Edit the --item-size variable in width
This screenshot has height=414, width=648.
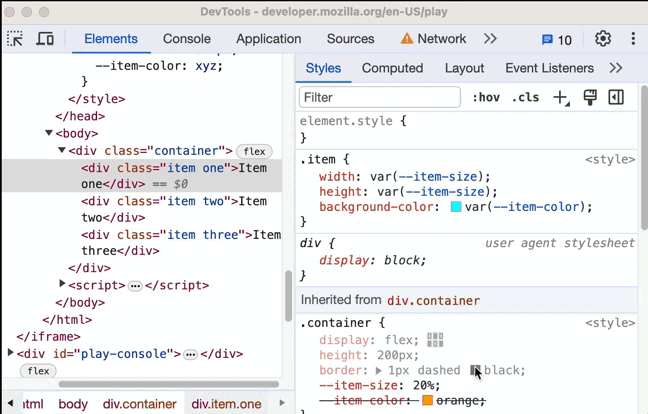pyautogui.click(x=437, y=177)
